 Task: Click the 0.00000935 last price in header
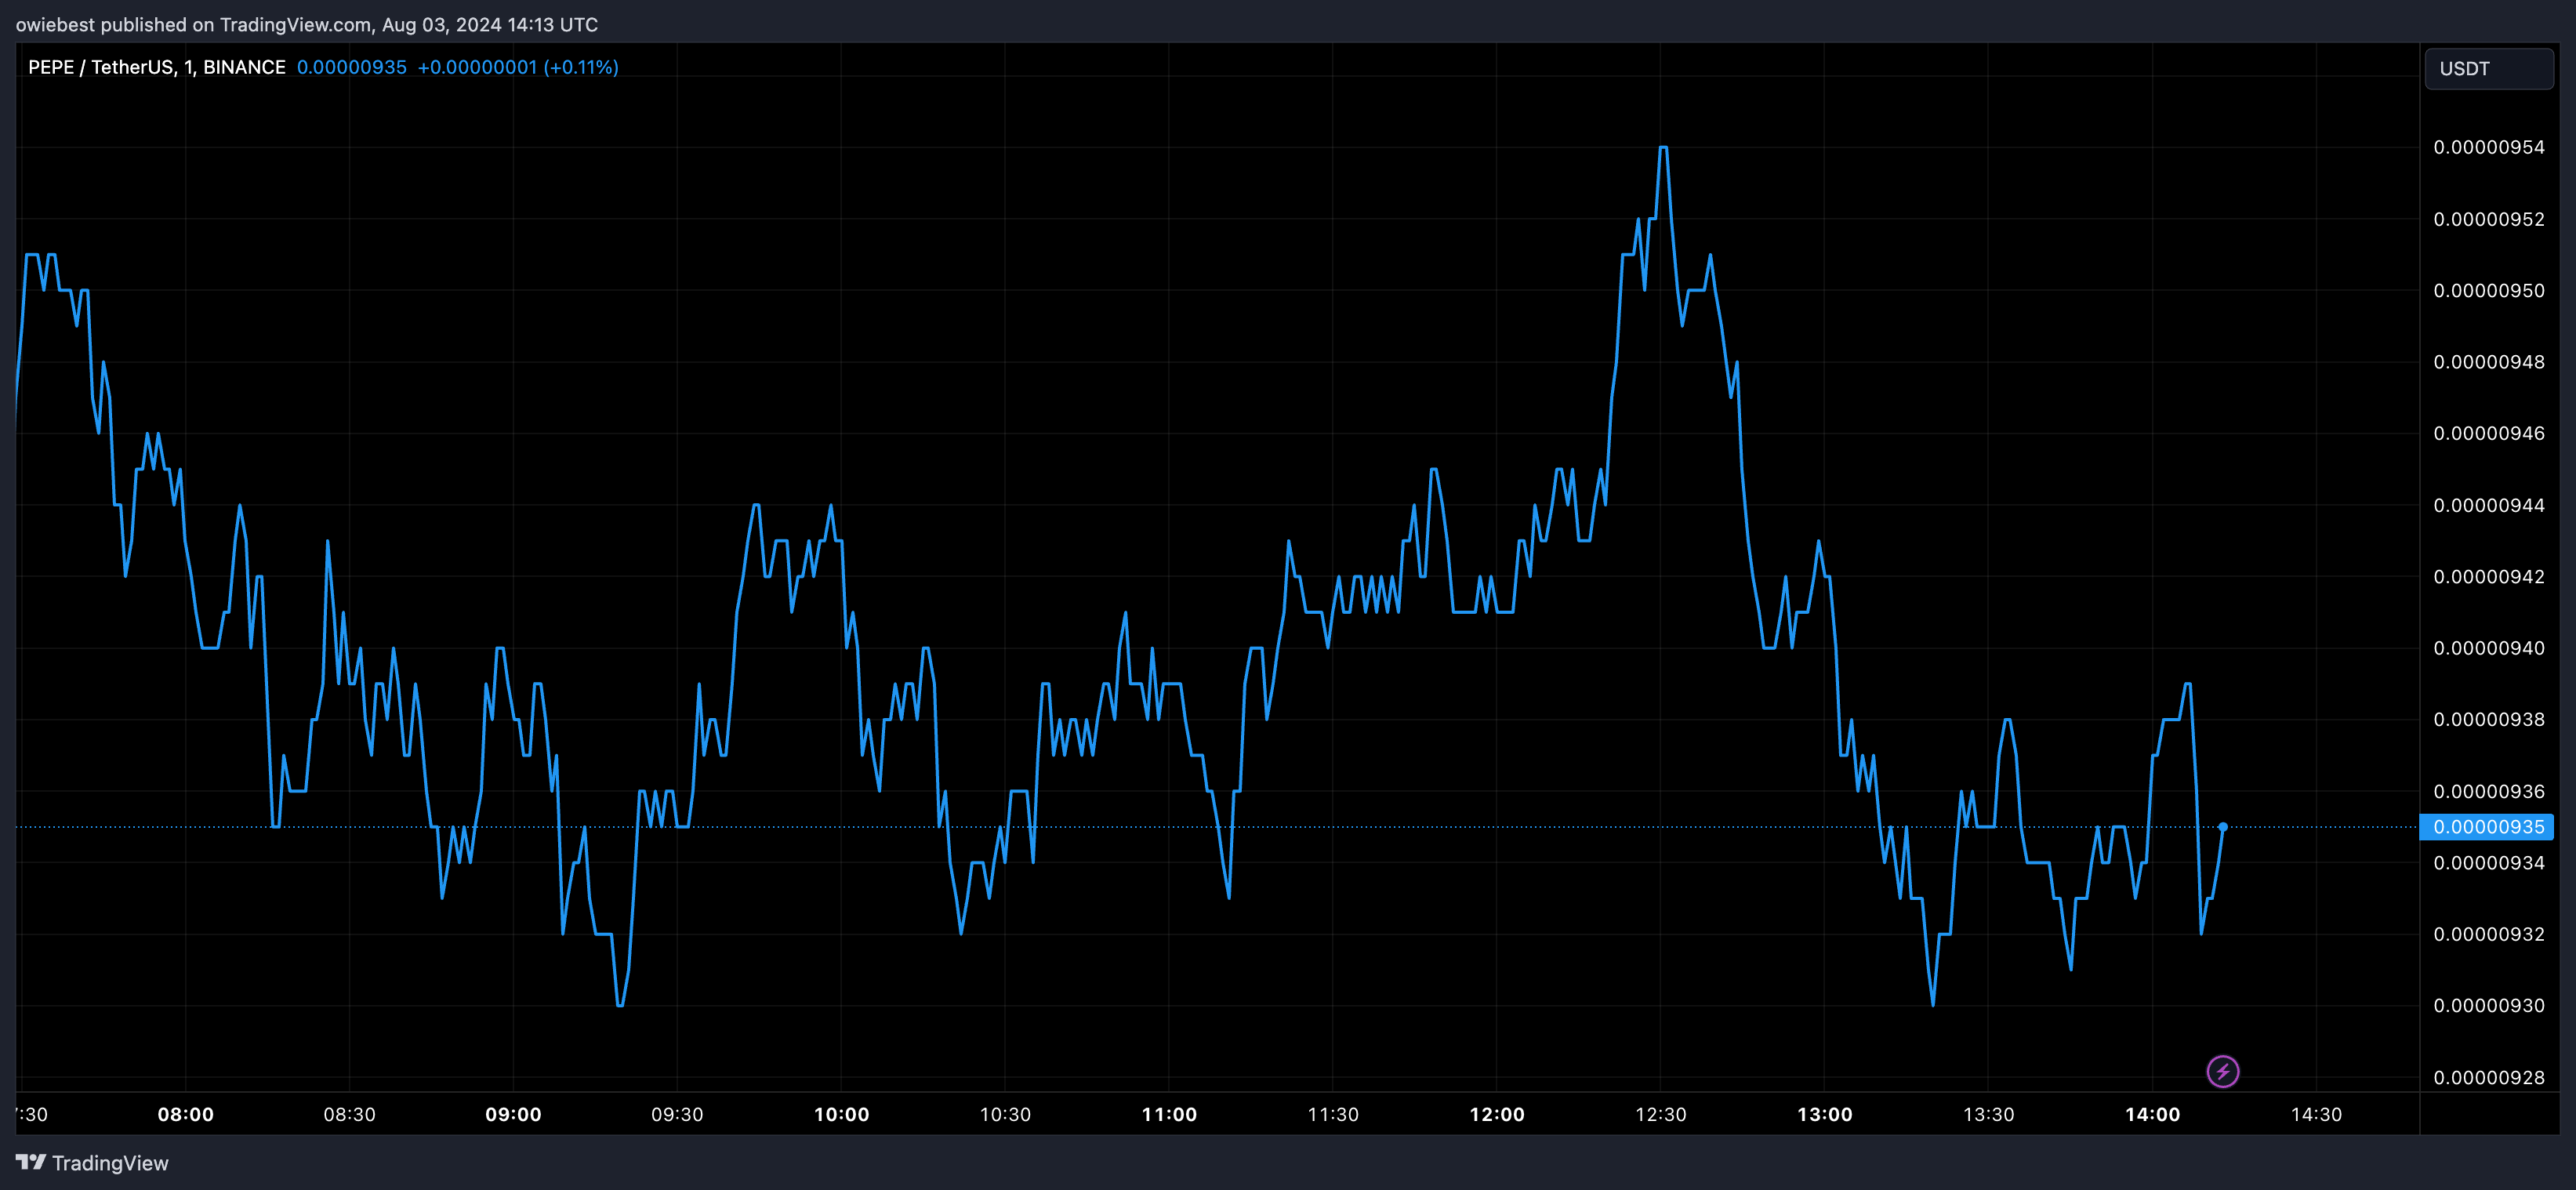click(351, 67)
